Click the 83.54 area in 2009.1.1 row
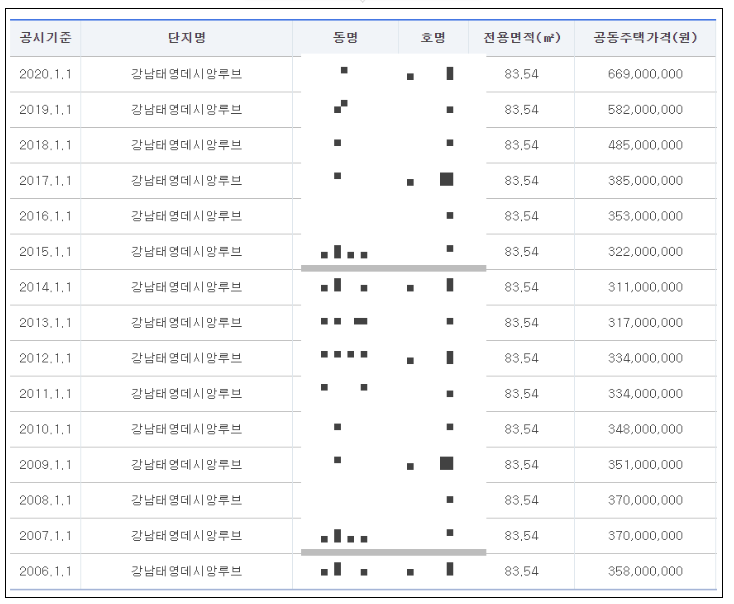 521,465
